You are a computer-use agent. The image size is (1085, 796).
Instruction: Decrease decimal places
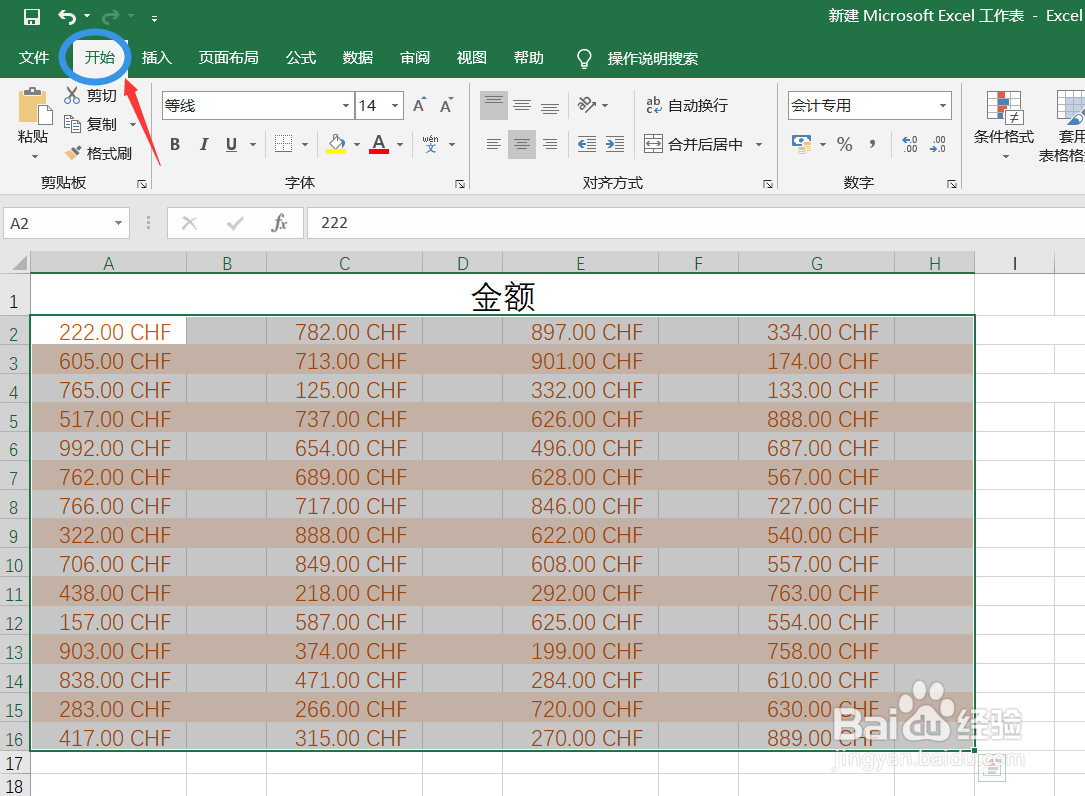pyautogui.click(x=938, y=144)
